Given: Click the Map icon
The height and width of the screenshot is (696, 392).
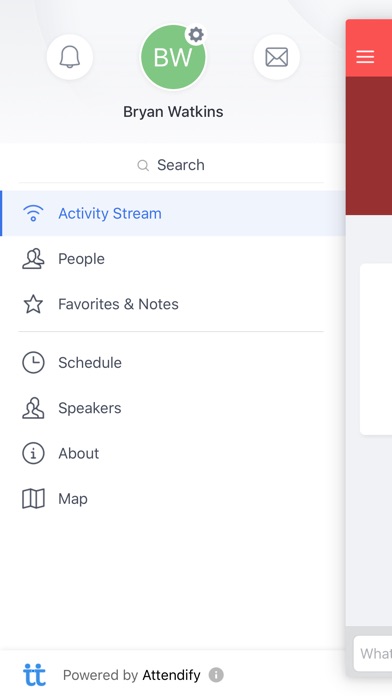Looking at the screenshot, I should 33,498.
